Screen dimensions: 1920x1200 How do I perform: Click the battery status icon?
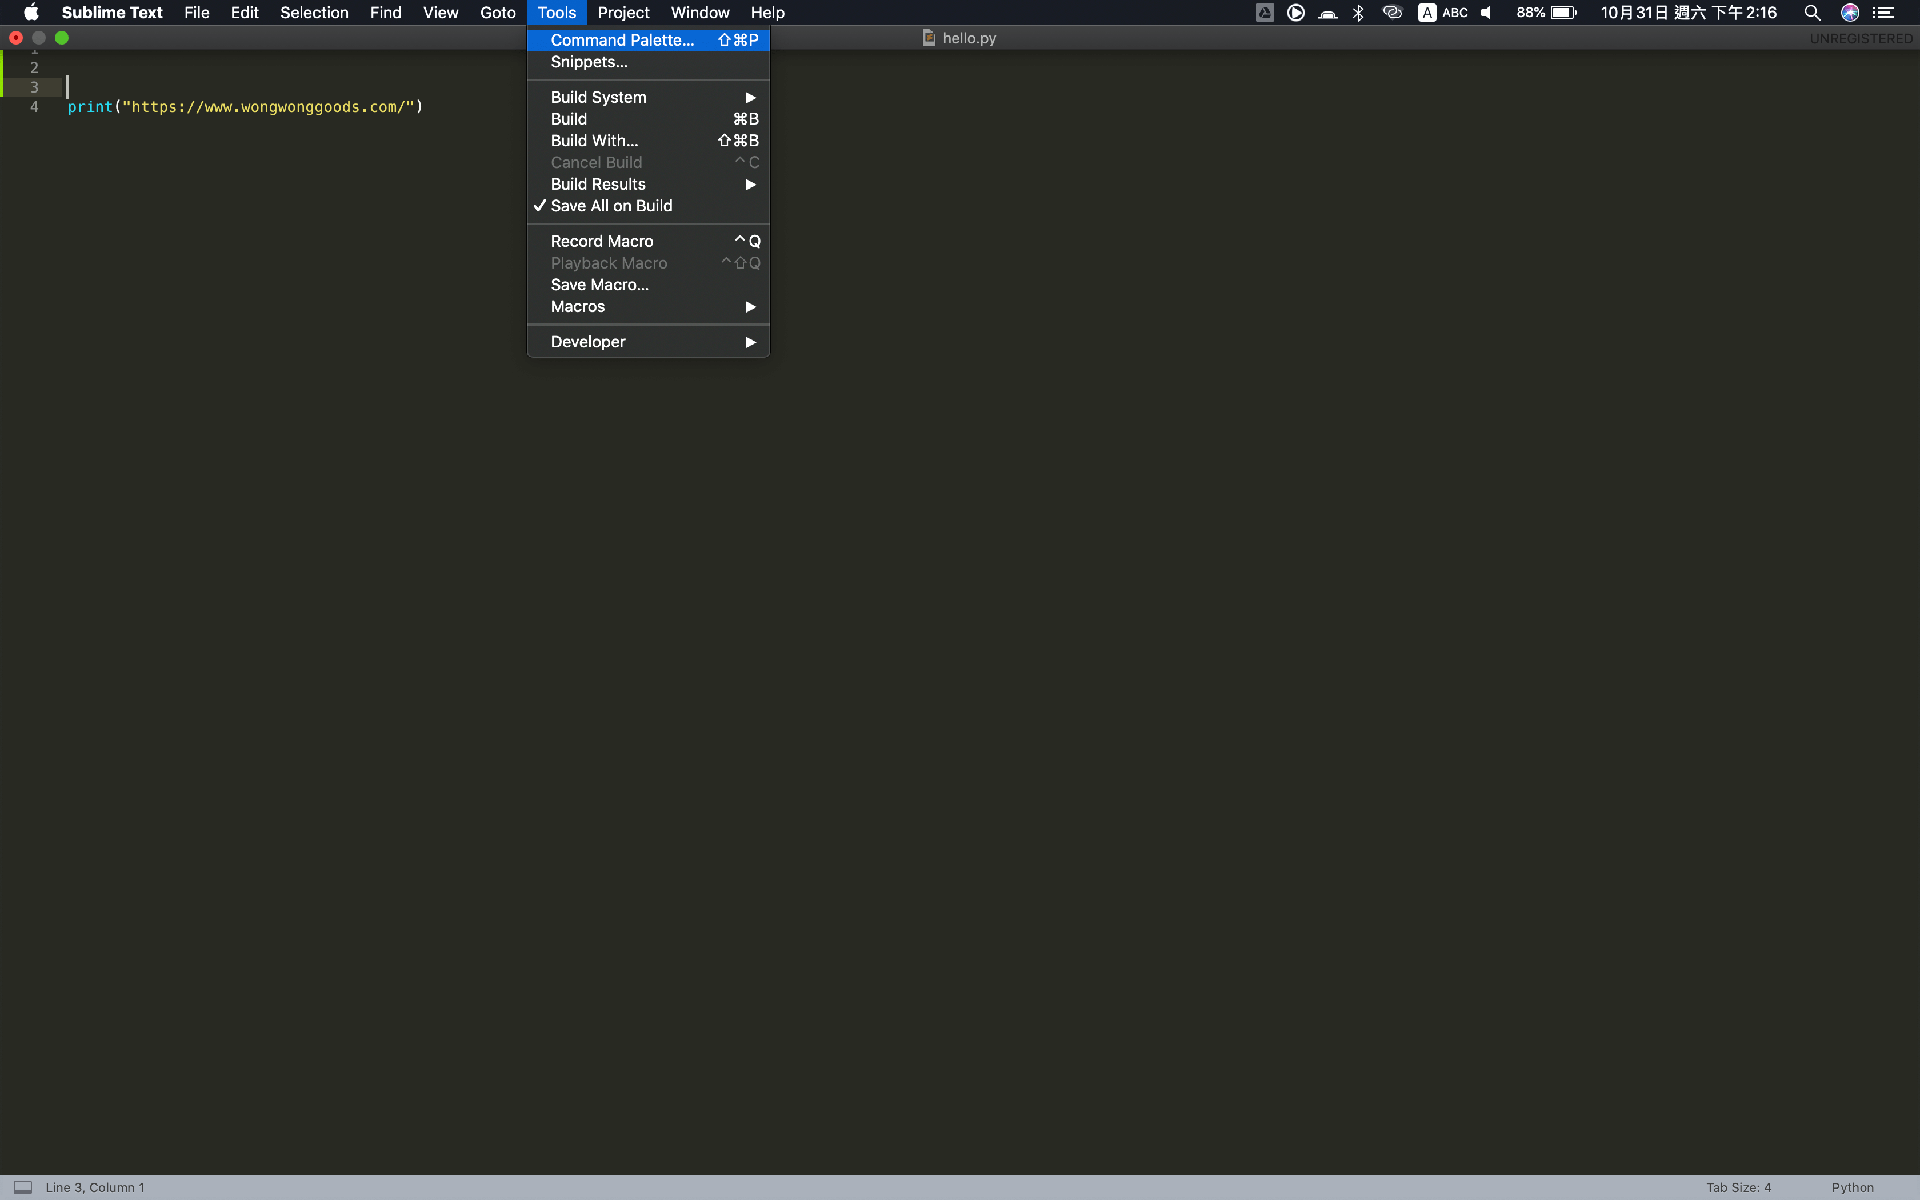1563,12
